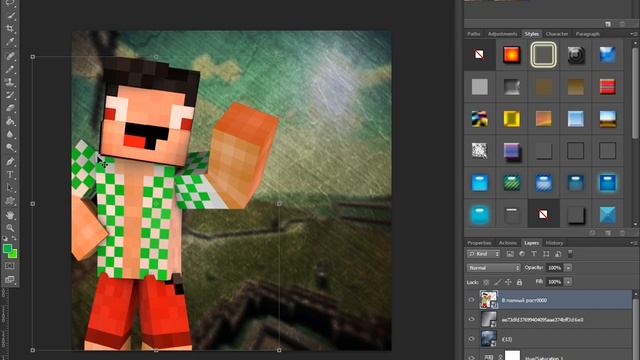The image size is (640, 360).
Task: Select the Hand tool
Action: tap(10, 215)
